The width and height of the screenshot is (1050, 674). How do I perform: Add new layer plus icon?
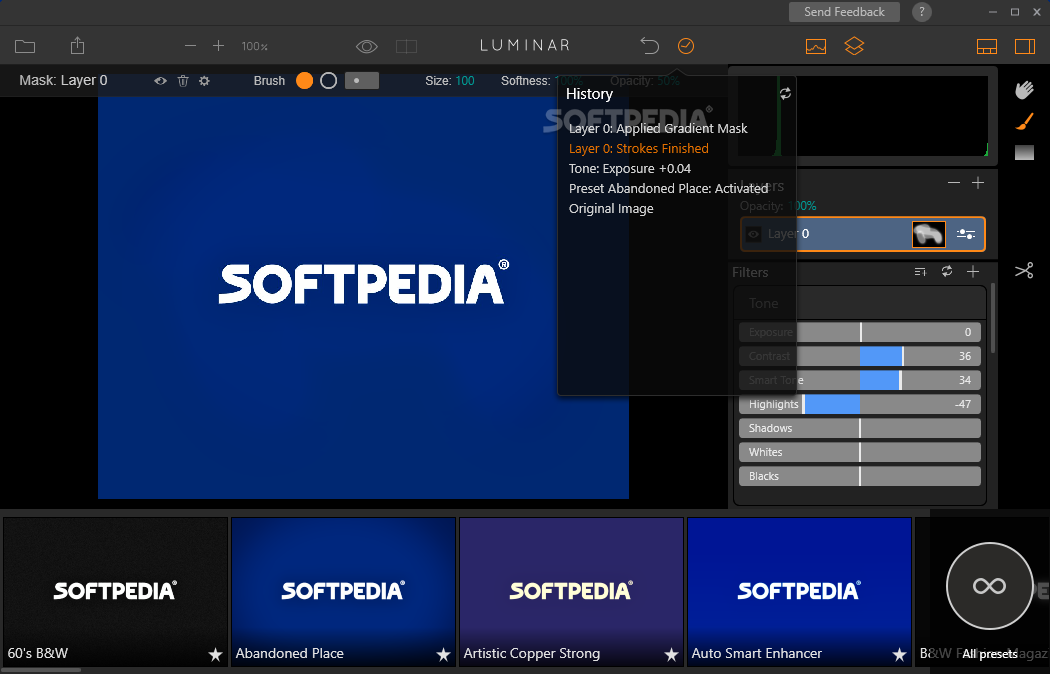[x=978, y=183]
